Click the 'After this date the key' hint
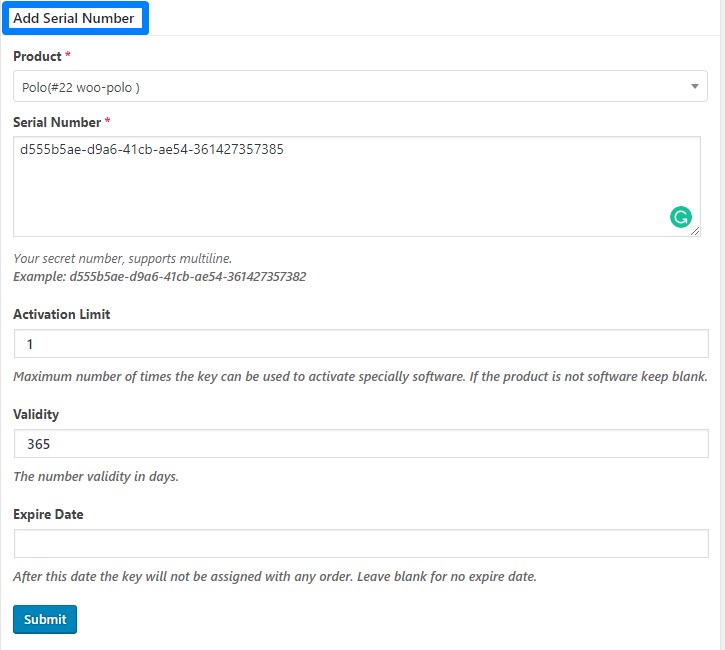 point(275,576)
